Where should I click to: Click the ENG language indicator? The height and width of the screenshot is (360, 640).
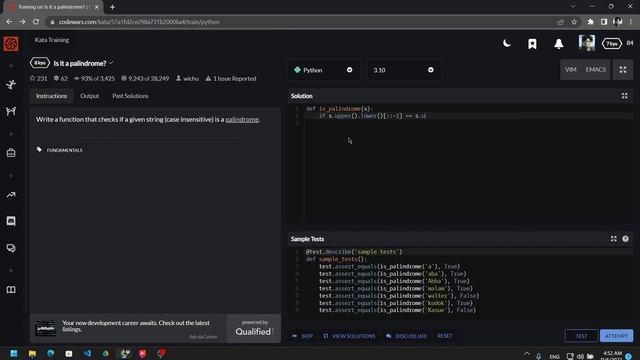554,356
